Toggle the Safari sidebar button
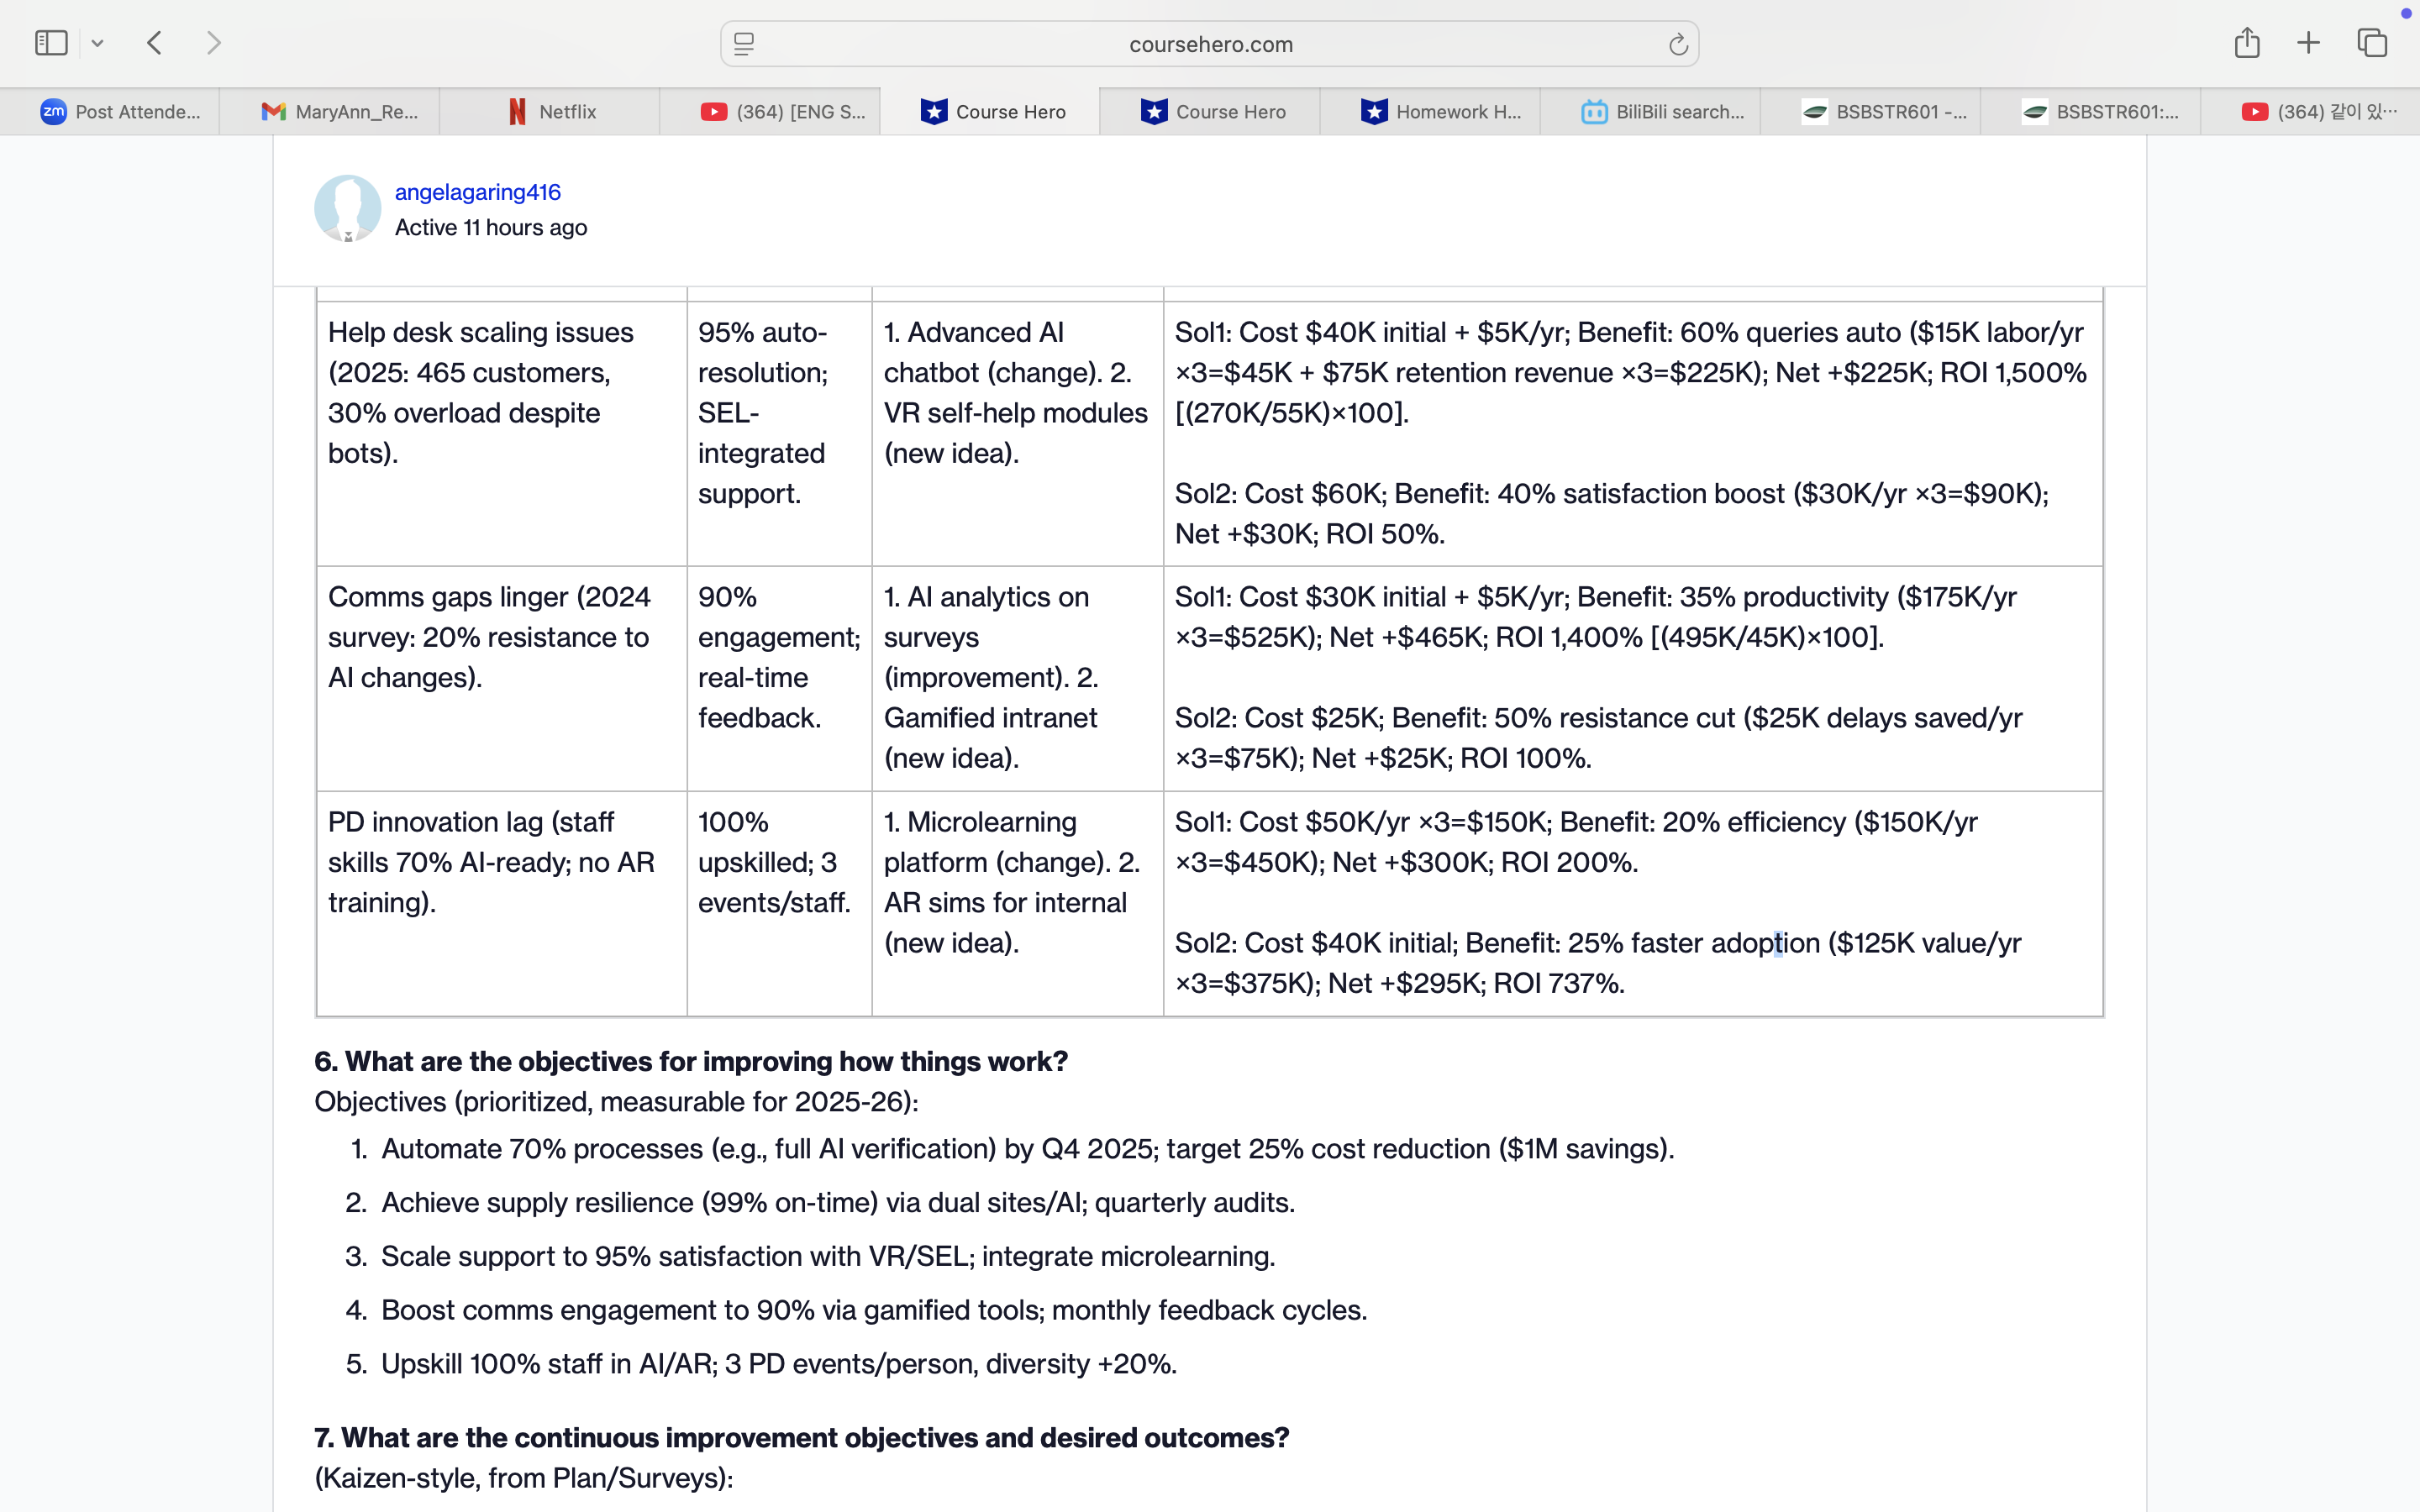This screenshot has width=2420, height=1512. (51, 43)
